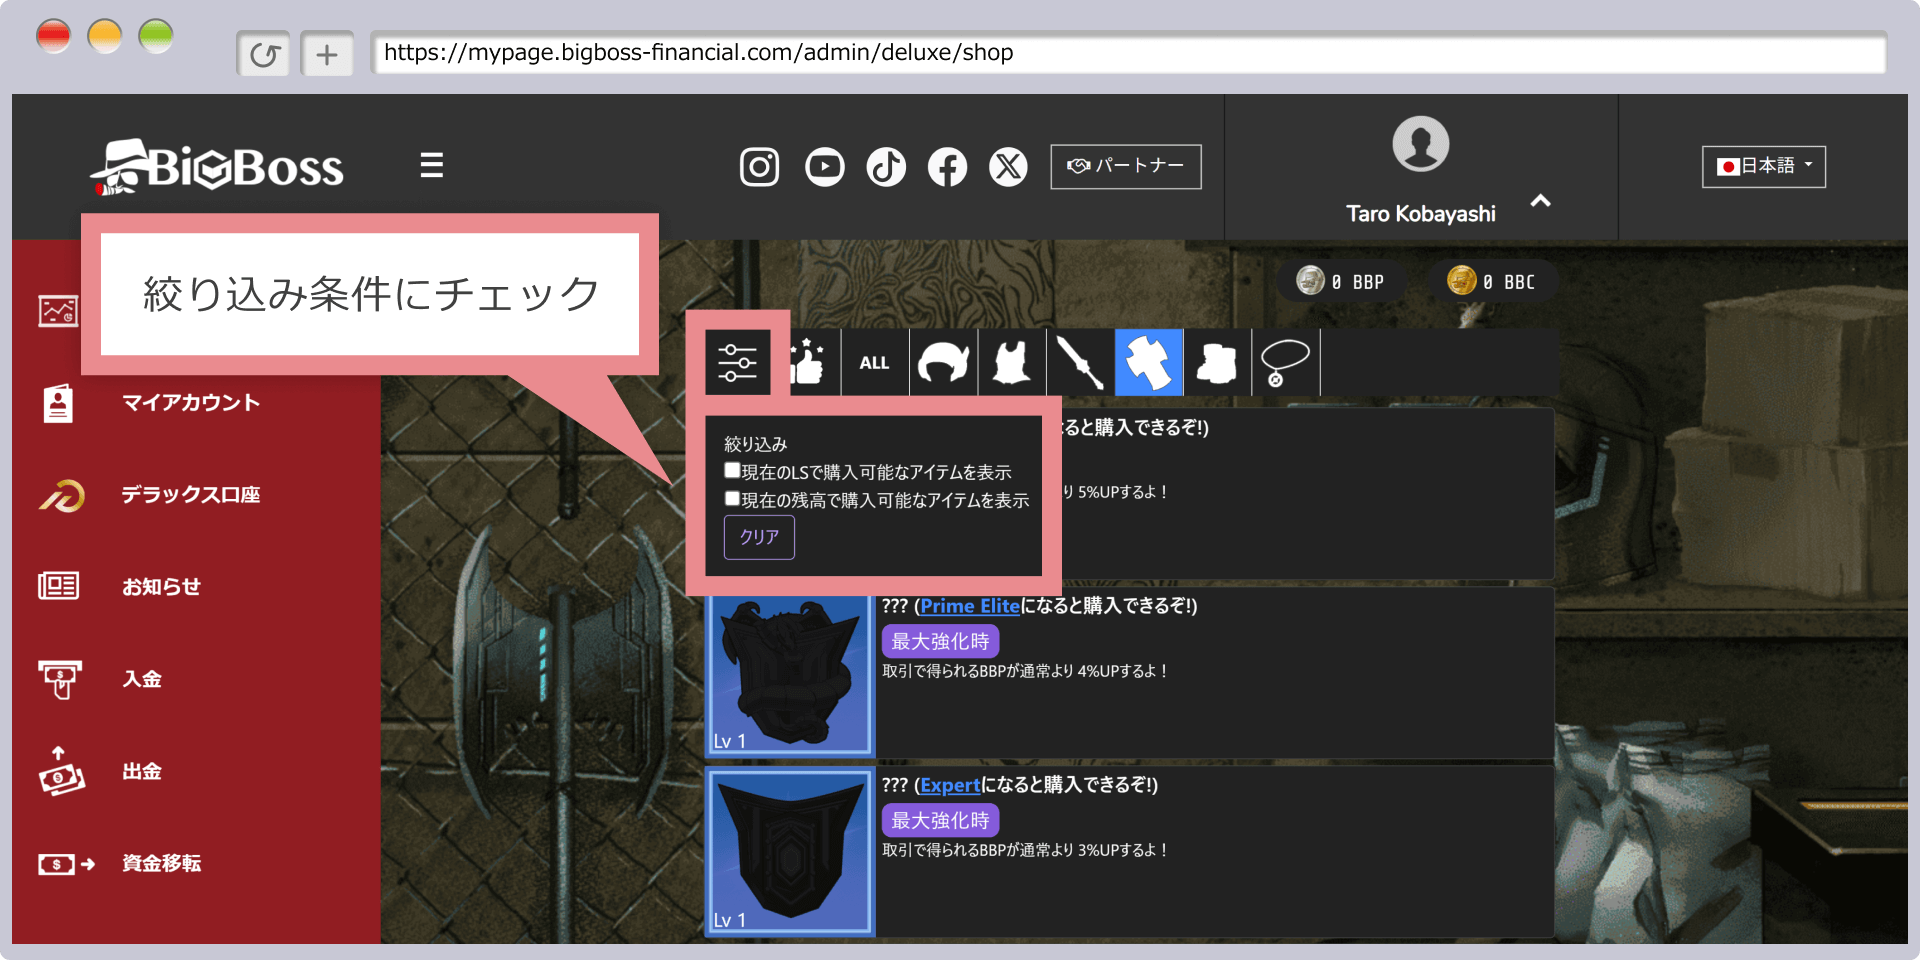The height and width of the screenshot is (960, 1920).
Task: Select the ALL items tab
Action: click(874, 362)
